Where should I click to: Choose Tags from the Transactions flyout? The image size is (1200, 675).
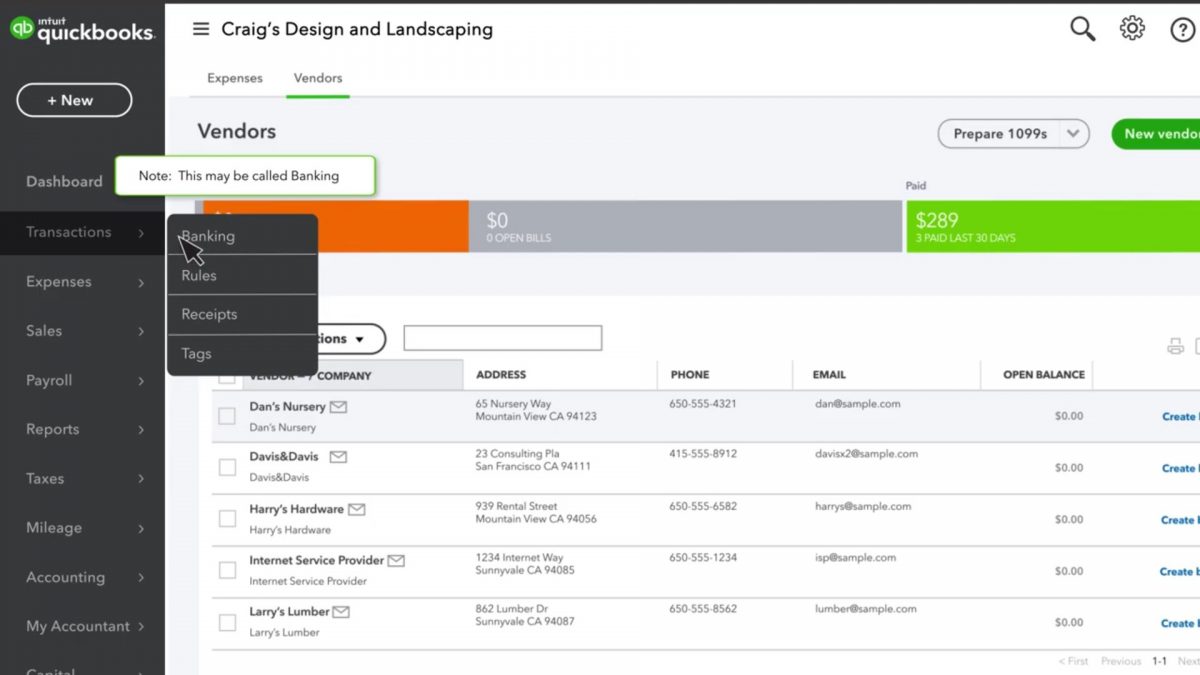tap(242, 354)
